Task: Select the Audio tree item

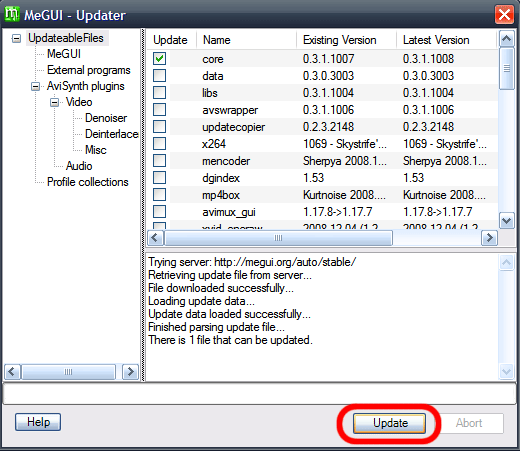Action: click(x=79, y=166)
